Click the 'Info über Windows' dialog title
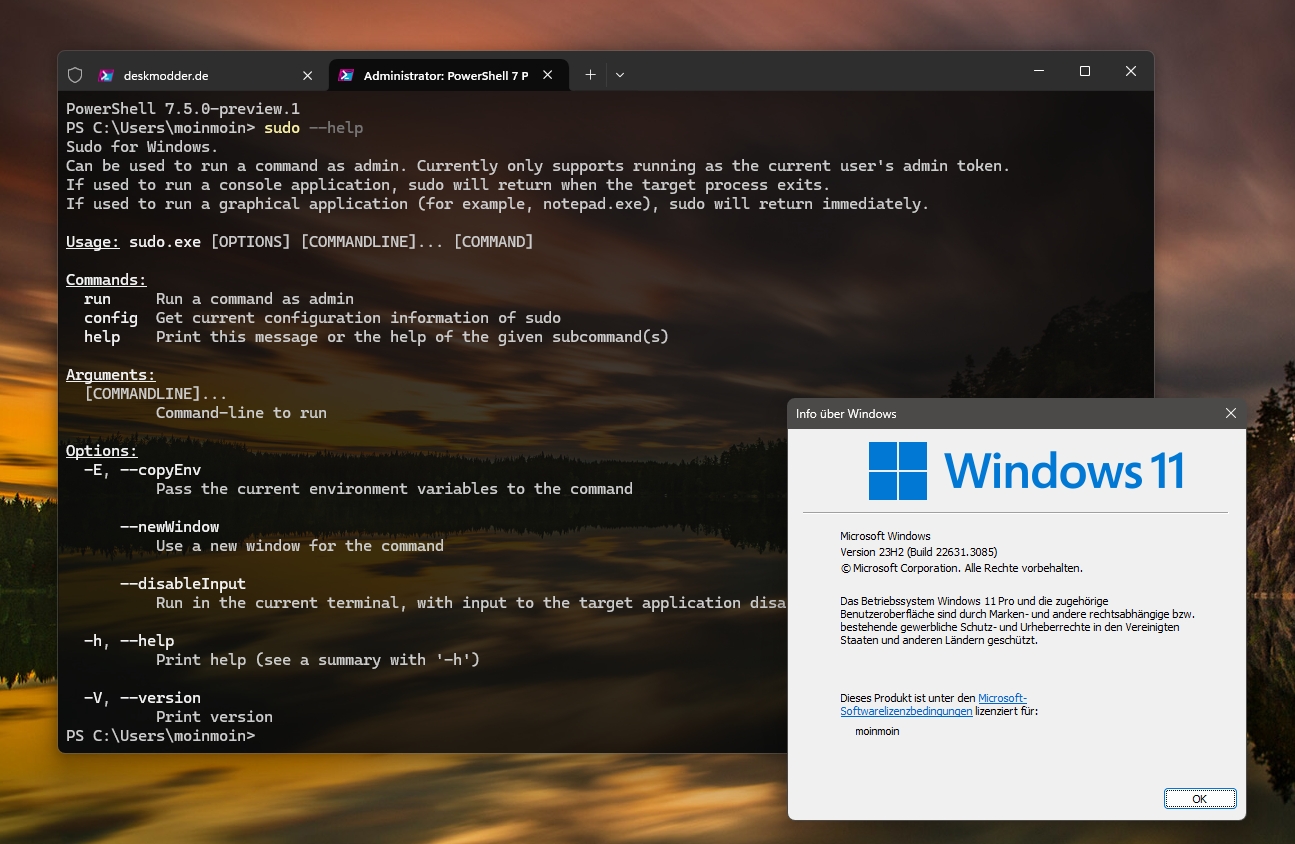 846,414
